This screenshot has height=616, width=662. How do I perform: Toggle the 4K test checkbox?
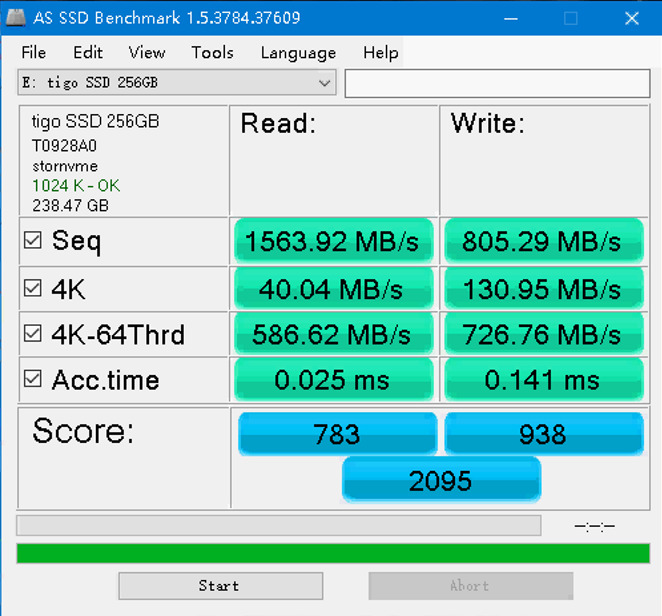pos(33,289)
